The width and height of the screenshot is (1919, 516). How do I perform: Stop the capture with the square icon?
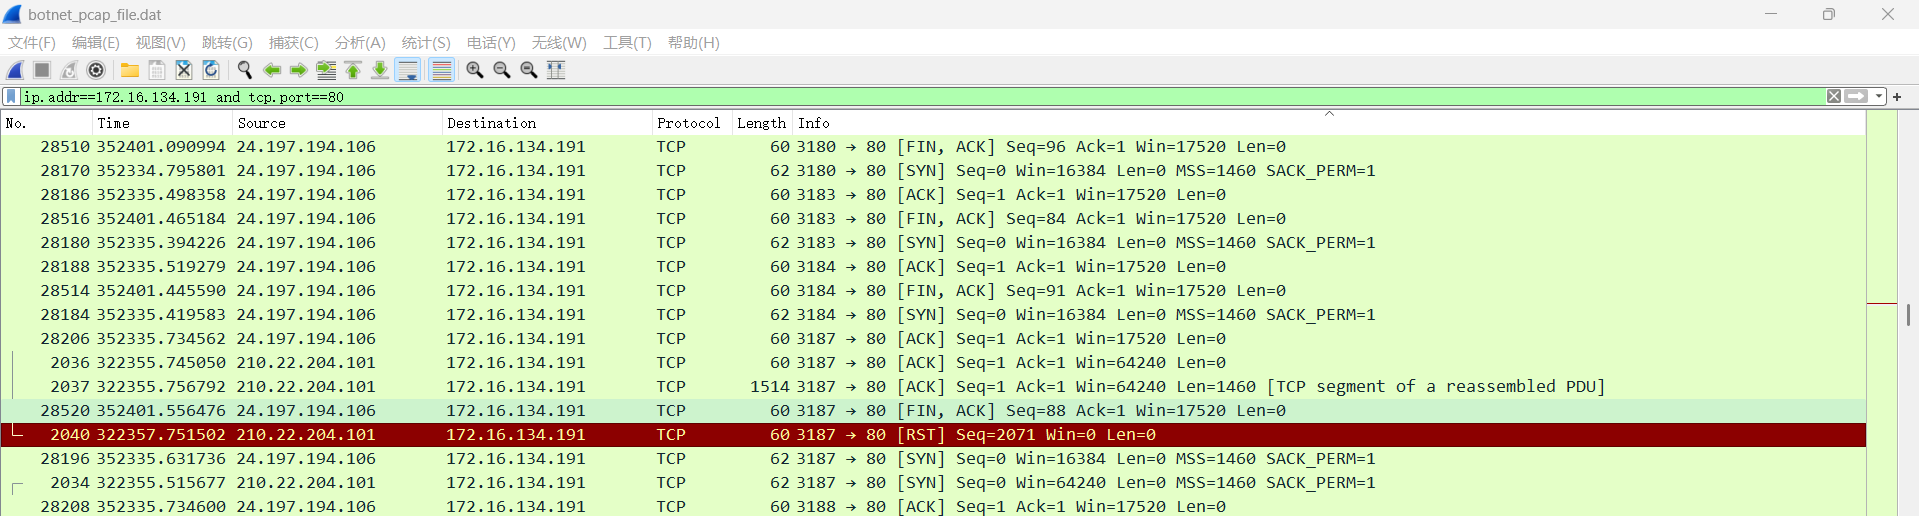[42, 70]
